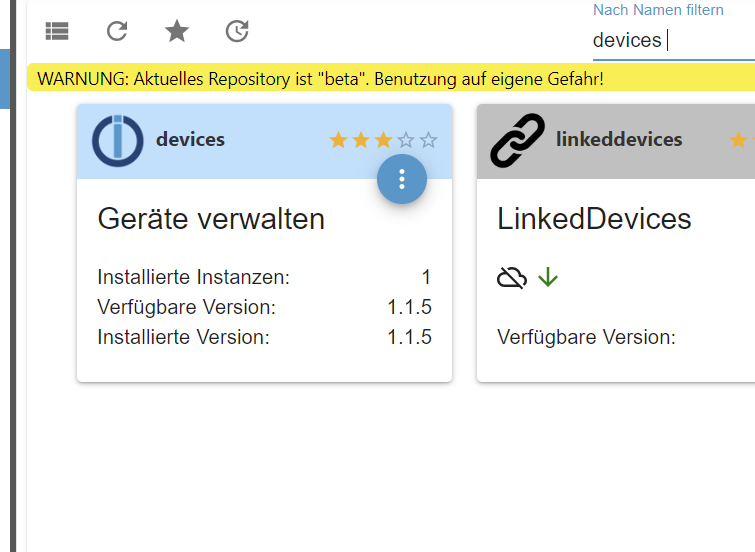Screen dimensions: 755x552
Task: Click the refresh adapter list icon
Action: pyautogui.click(x=117, y=32)
